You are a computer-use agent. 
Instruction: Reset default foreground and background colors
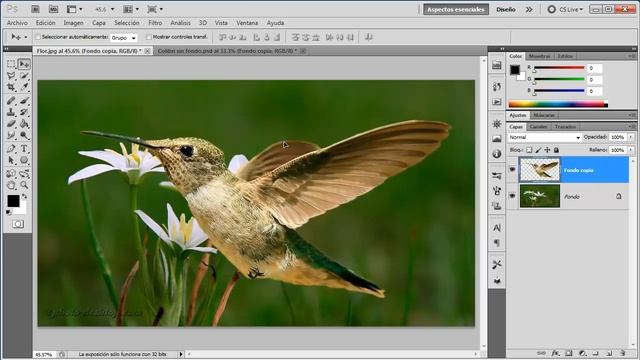tap(9, 212)
